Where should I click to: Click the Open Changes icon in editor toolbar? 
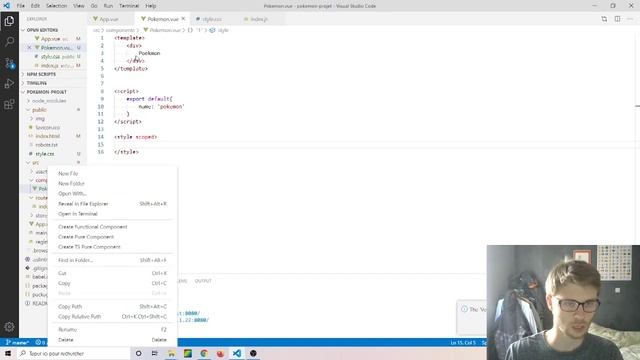point(604,19)
